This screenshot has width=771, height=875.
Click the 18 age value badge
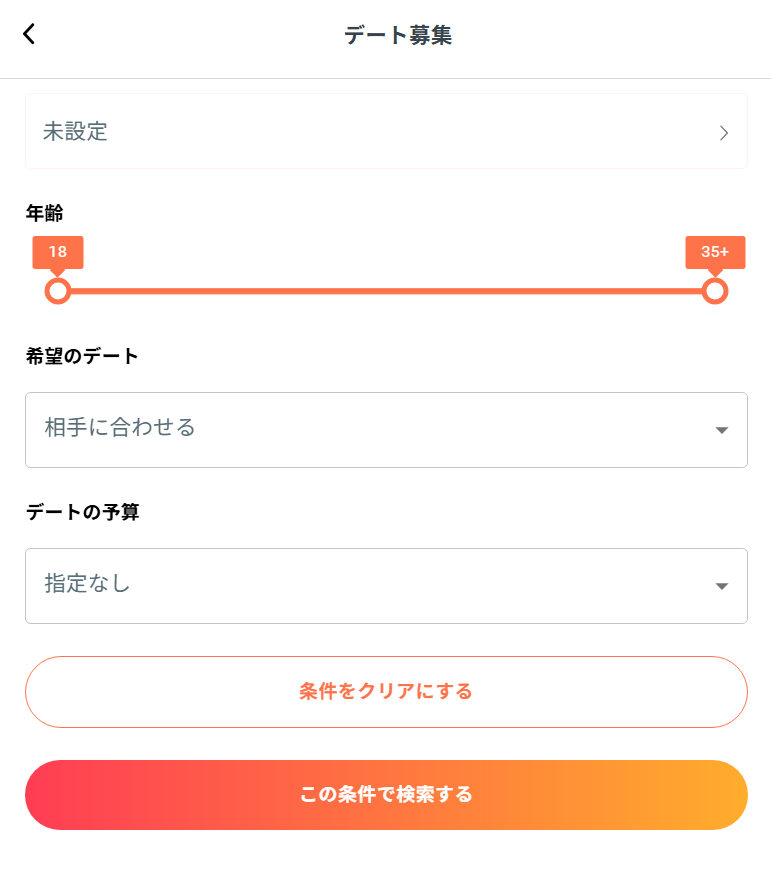[58, 252]
